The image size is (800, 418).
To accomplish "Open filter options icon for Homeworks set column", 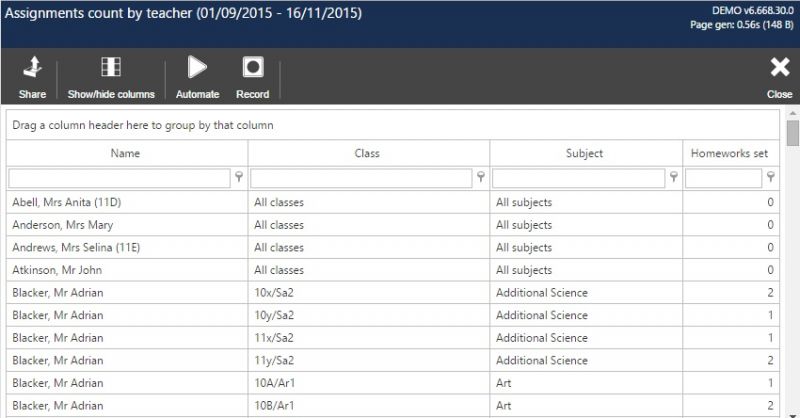I will coord(770,177).
